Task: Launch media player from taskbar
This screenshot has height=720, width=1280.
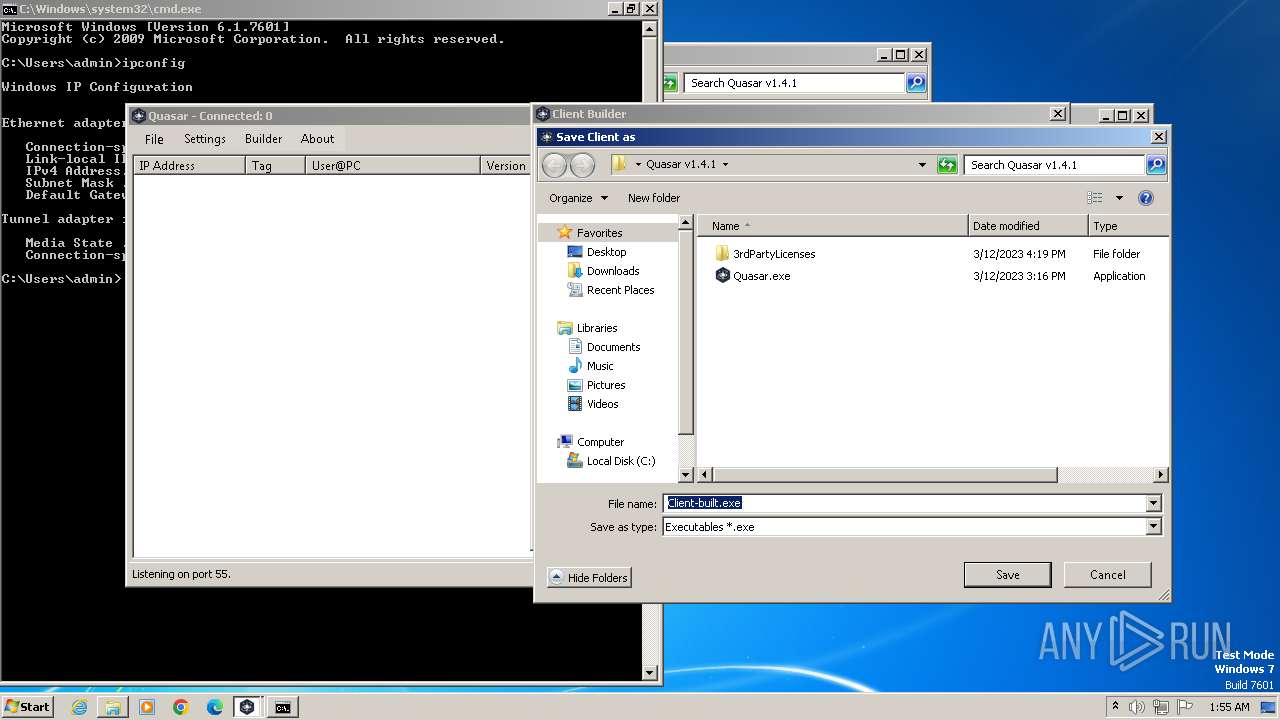Action: (147, 707)
